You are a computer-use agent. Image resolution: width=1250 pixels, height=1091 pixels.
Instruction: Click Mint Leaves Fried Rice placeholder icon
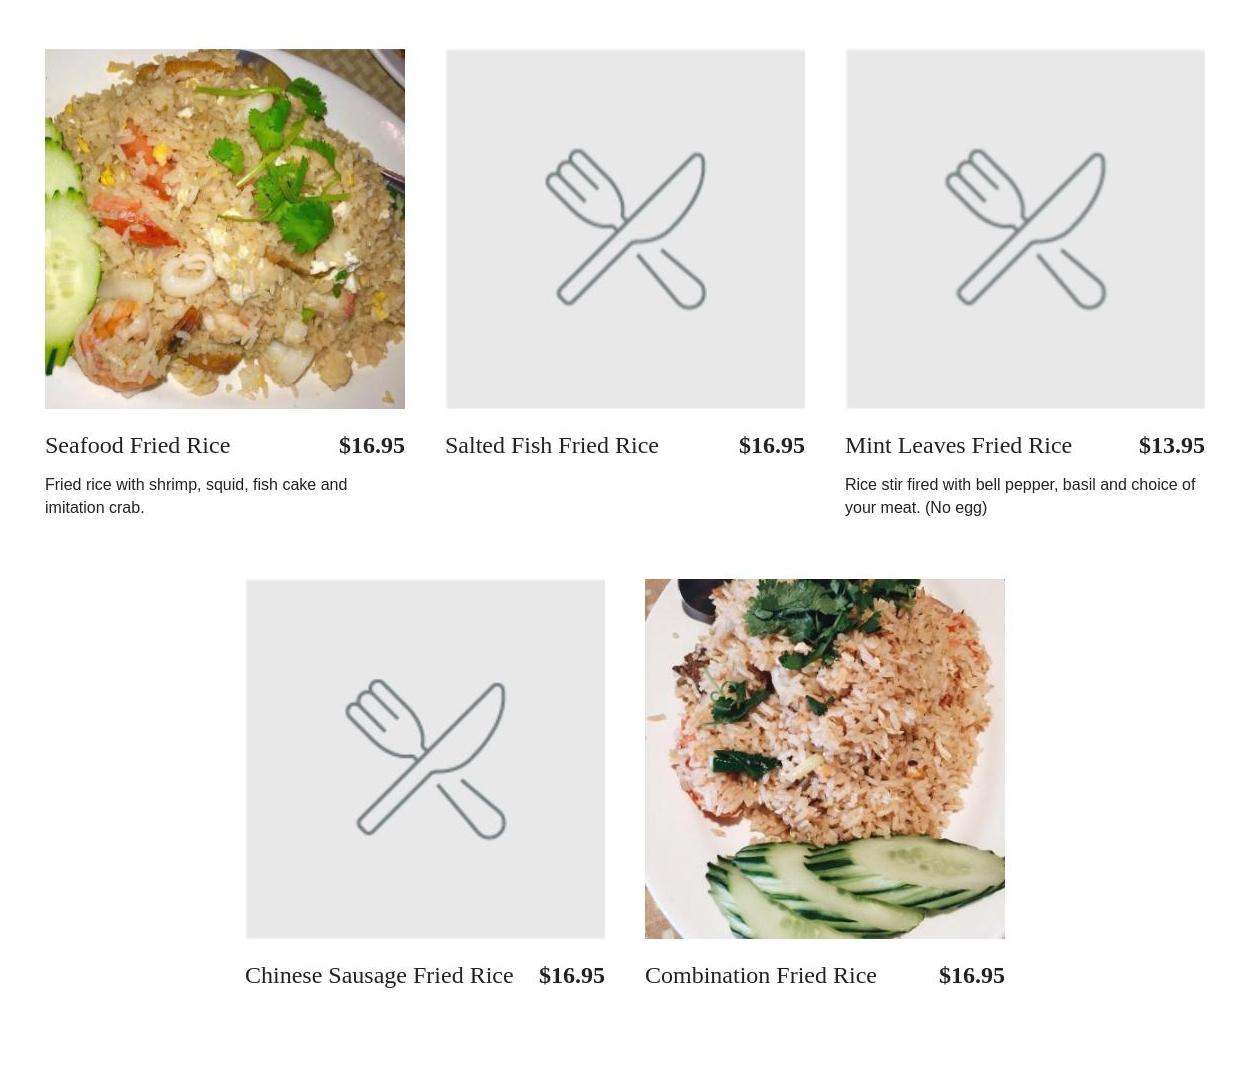coord(1025,229)
